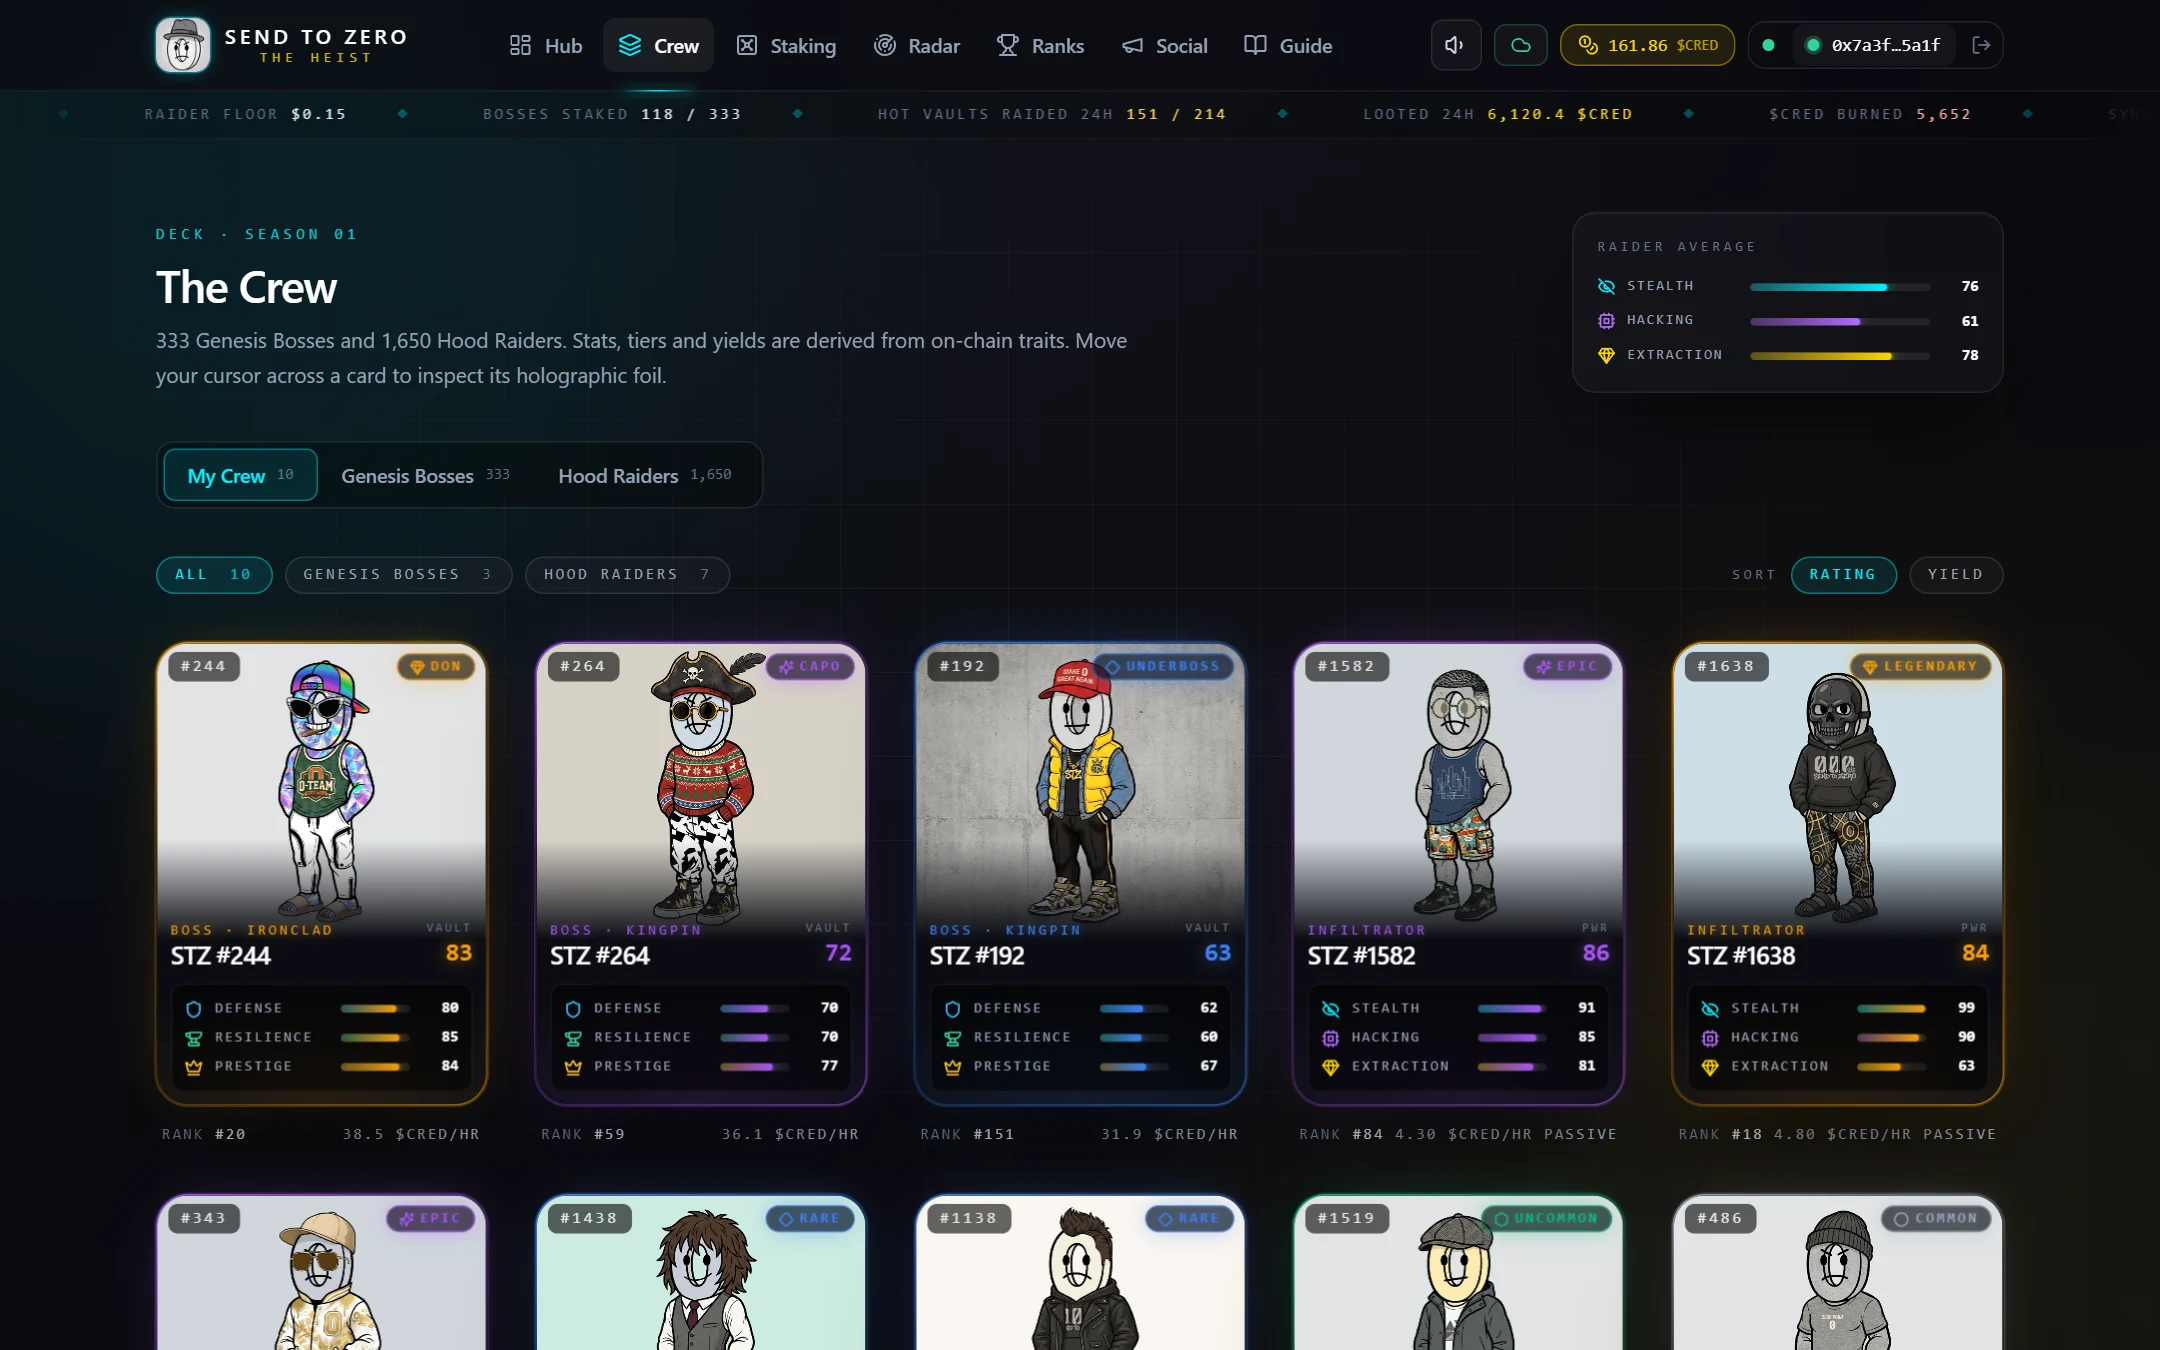This screenshot has height=1350, width=2160.
Task: Click the Raider Average Stealth bar
Action: [x=1840, y=287]
